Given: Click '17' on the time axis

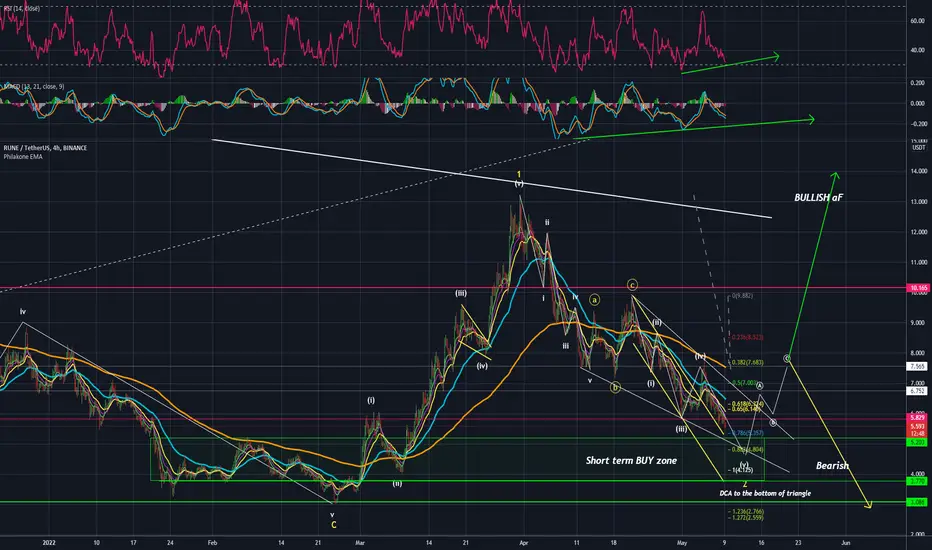Looking at the screenshot, I should pos(133,542).
